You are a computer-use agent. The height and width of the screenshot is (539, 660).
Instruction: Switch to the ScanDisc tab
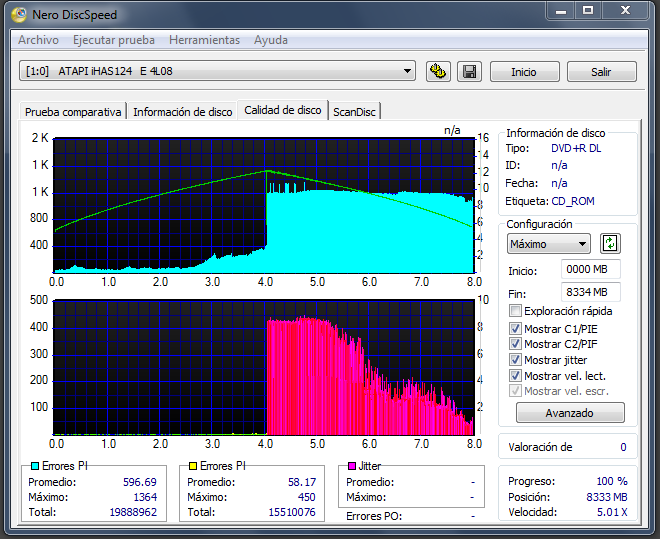point(354,112)
